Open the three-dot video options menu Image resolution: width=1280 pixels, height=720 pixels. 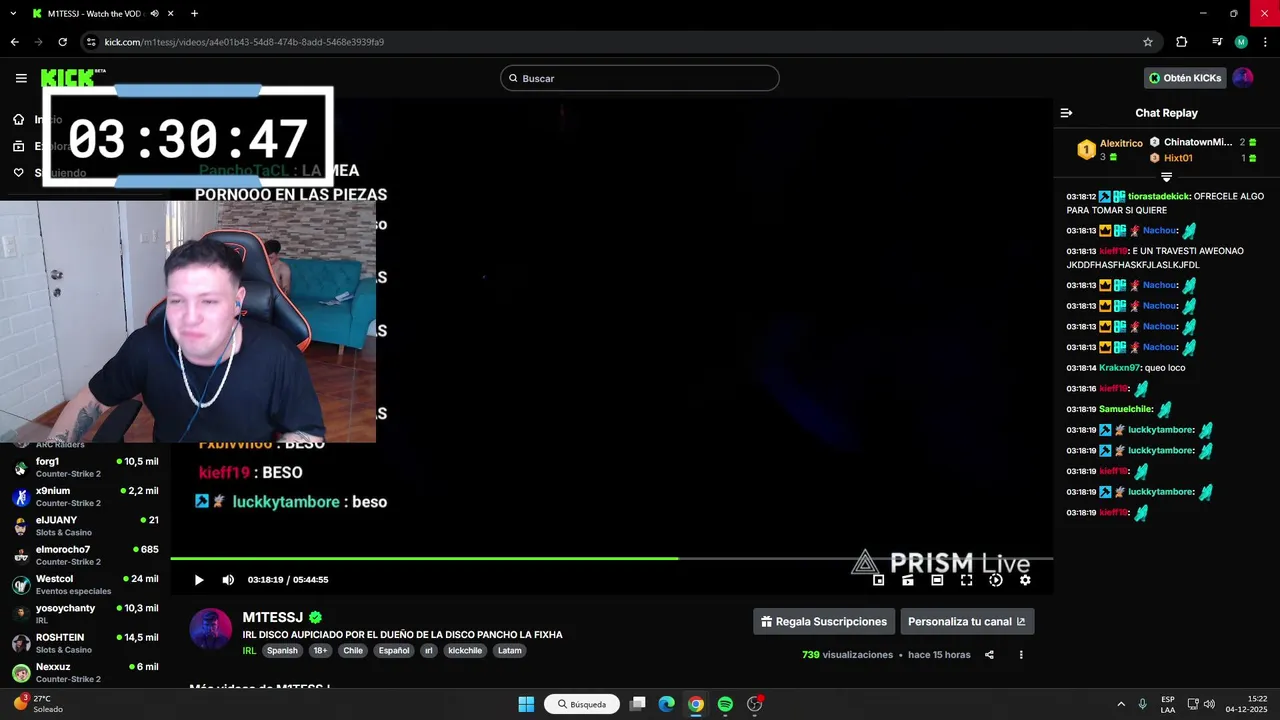pyautogui.click(x=1021, y=655)
